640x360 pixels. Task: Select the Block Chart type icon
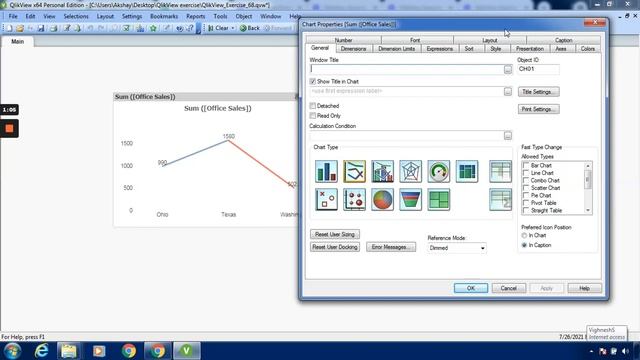pyautogui.click(x=439, y=199)
